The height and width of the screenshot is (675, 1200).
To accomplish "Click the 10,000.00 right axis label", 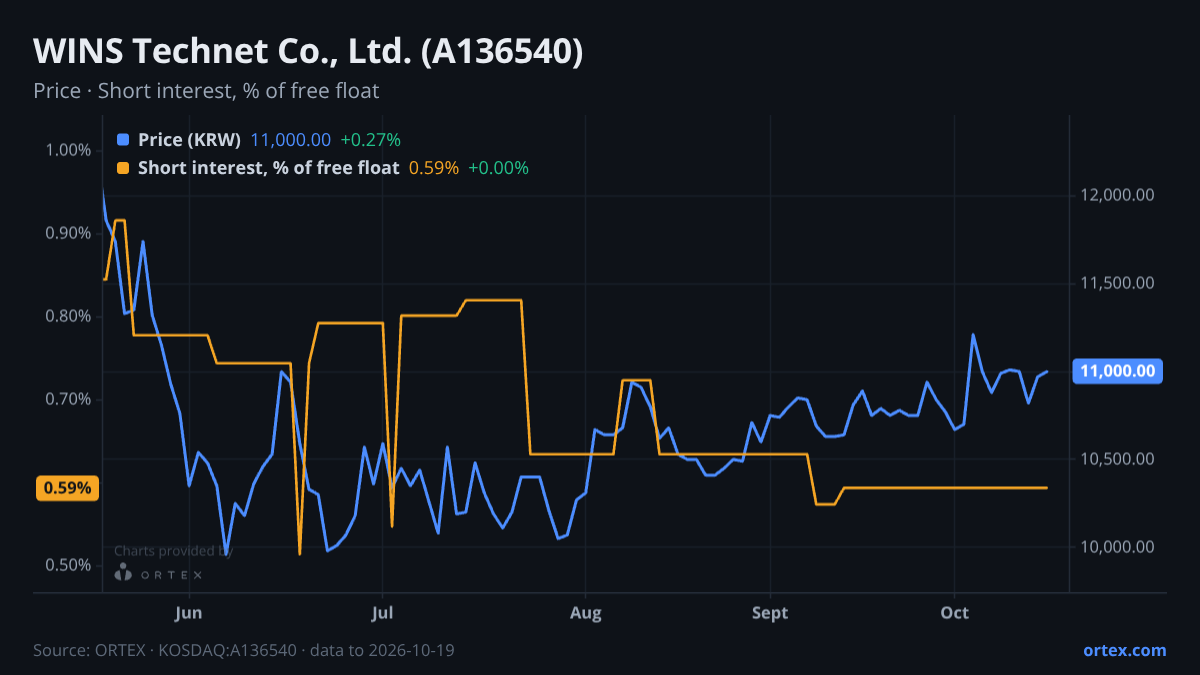I will pyautogui.click(x=1116, y=547).
